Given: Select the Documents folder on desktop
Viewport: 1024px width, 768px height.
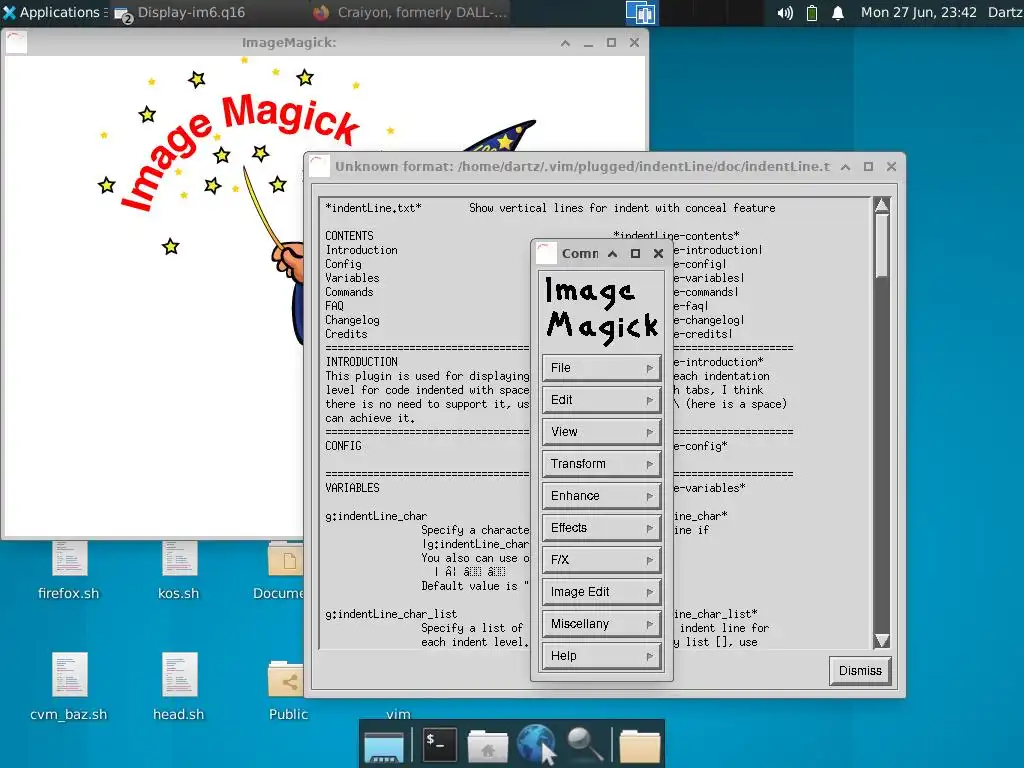Looking at the screenshot, I should [285, 569].
